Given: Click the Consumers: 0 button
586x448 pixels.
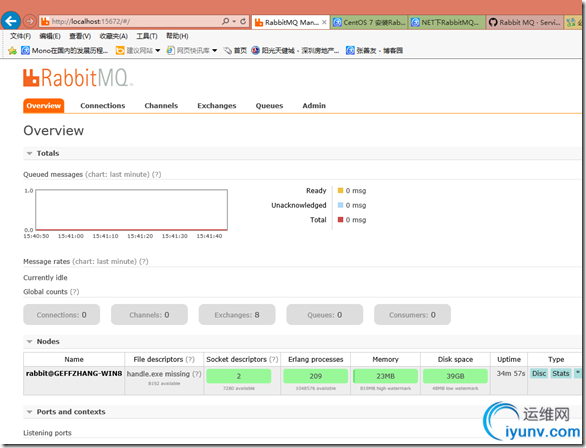Looking at the screenshot, I should [x=412, y=315].
